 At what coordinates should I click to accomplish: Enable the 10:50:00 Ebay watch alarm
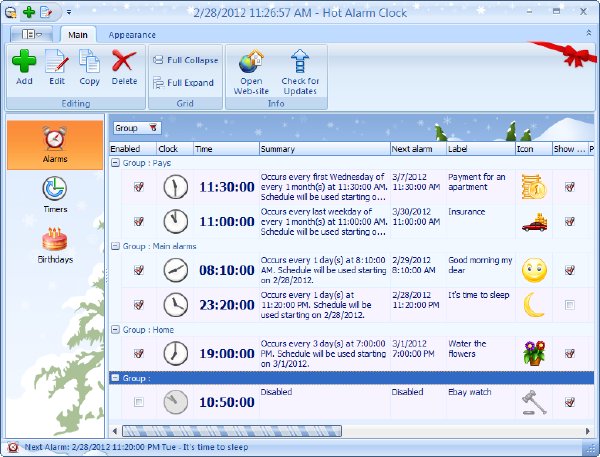(x=139, y=402)
